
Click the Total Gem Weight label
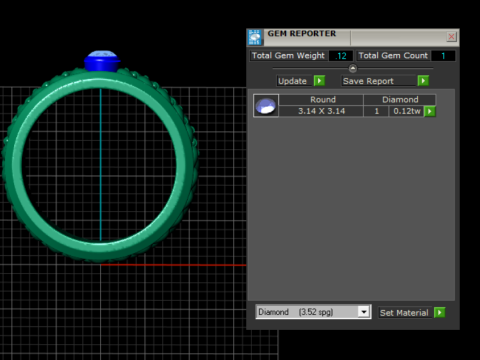288,56
